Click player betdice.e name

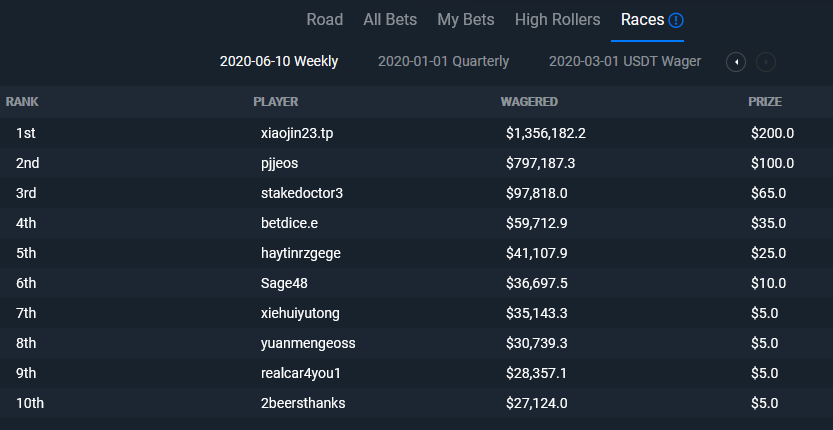[x=289, y=223]
